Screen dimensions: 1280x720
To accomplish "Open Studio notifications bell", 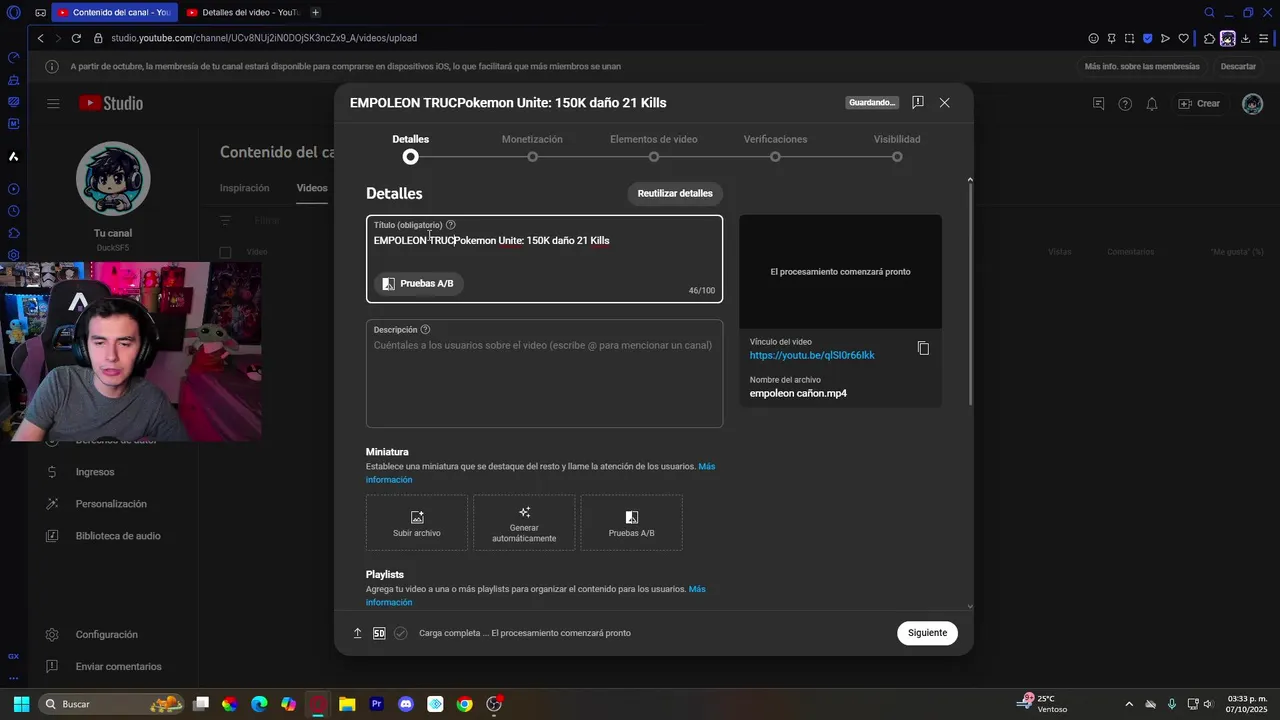I will pos(1152,104).
